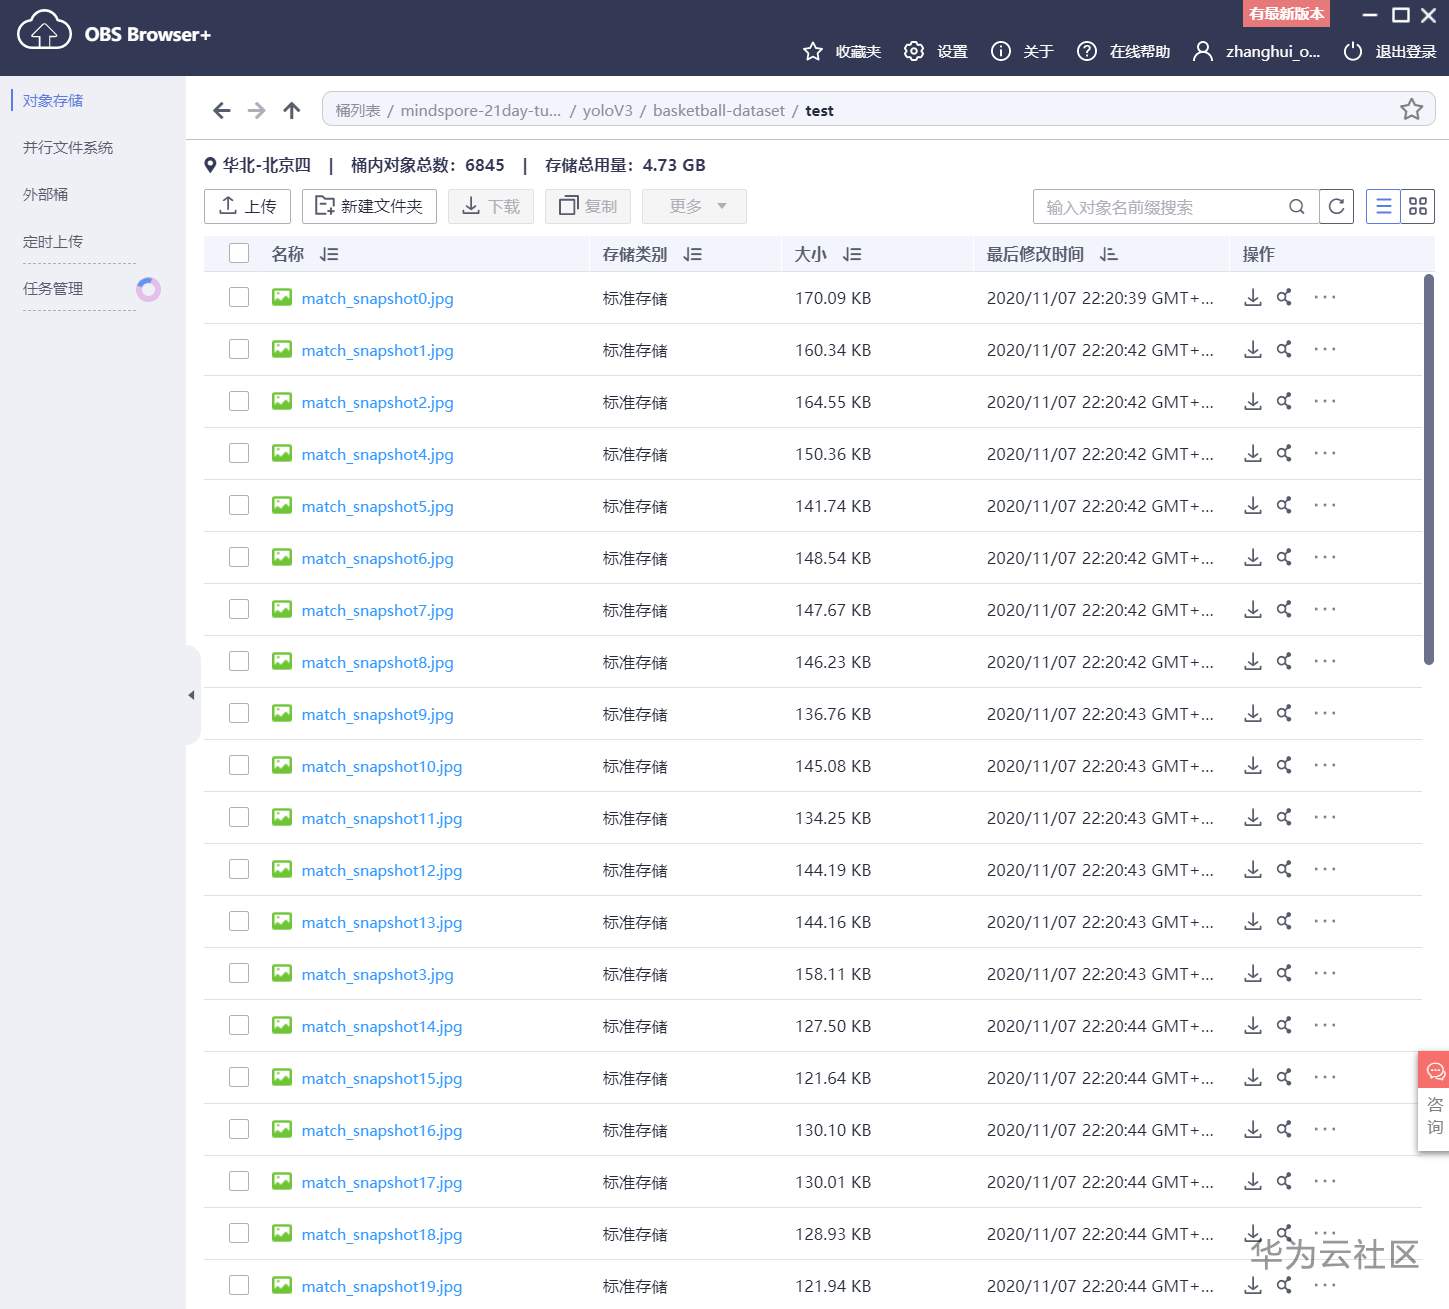Open 并行文件系统 in sidebar
The image size is (1449, 1309).
coord(68,148)
